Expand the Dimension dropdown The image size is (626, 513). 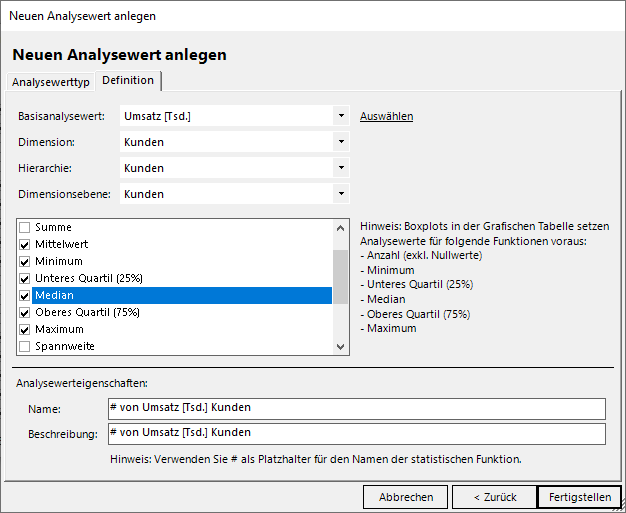point(341,142)
